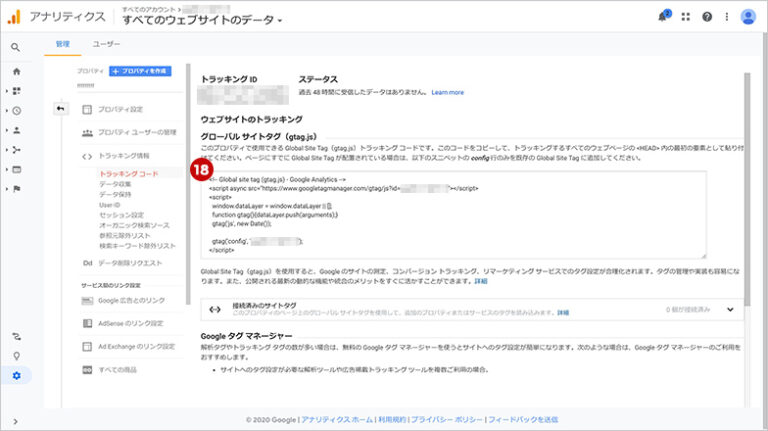Click the すべての商品 link icon
The image size is (768, 431).
(x=87, y=370)
